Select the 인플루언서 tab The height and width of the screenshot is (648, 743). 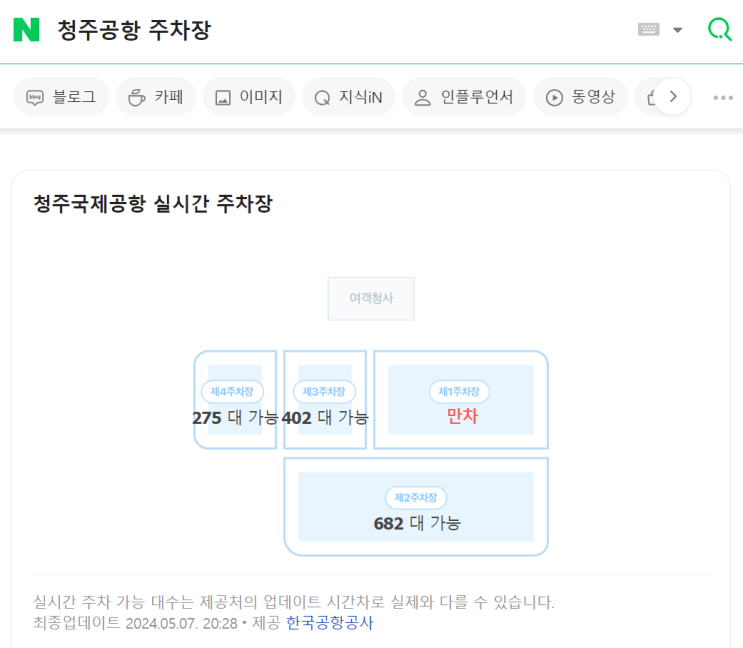pos(464,97)
